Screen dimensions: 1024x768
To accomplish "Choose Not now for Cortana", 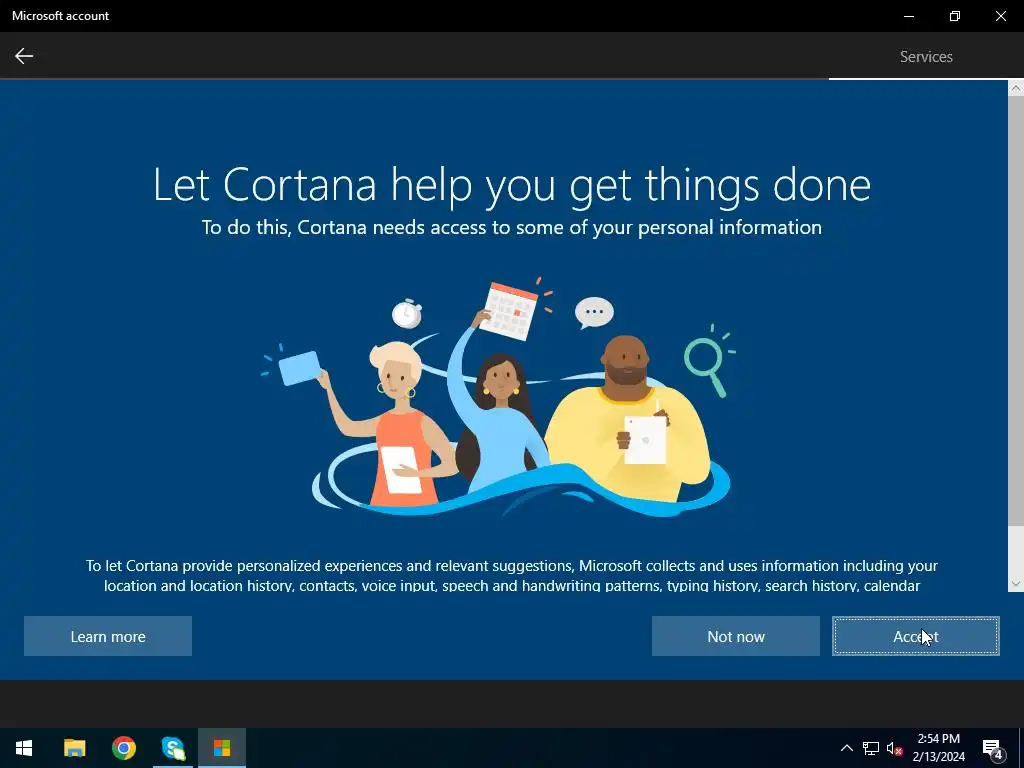I will pos(735,636).
